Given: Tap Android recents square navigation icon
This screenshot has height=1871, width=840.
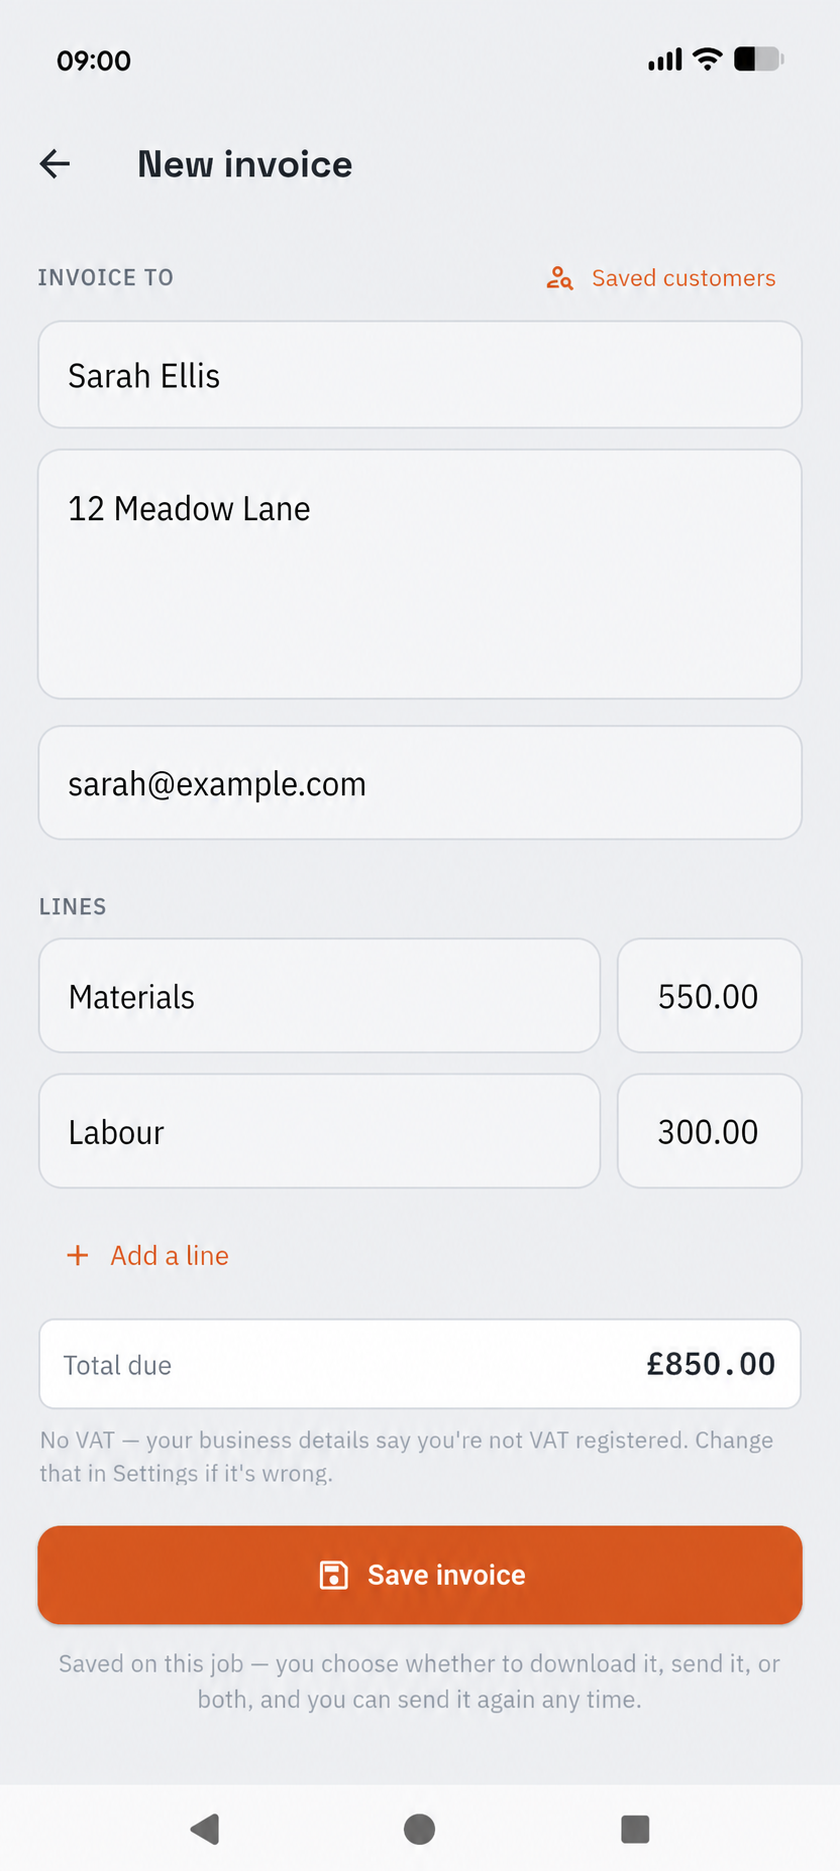Looking at the screenshot, I should click(x=635, y=1829).
